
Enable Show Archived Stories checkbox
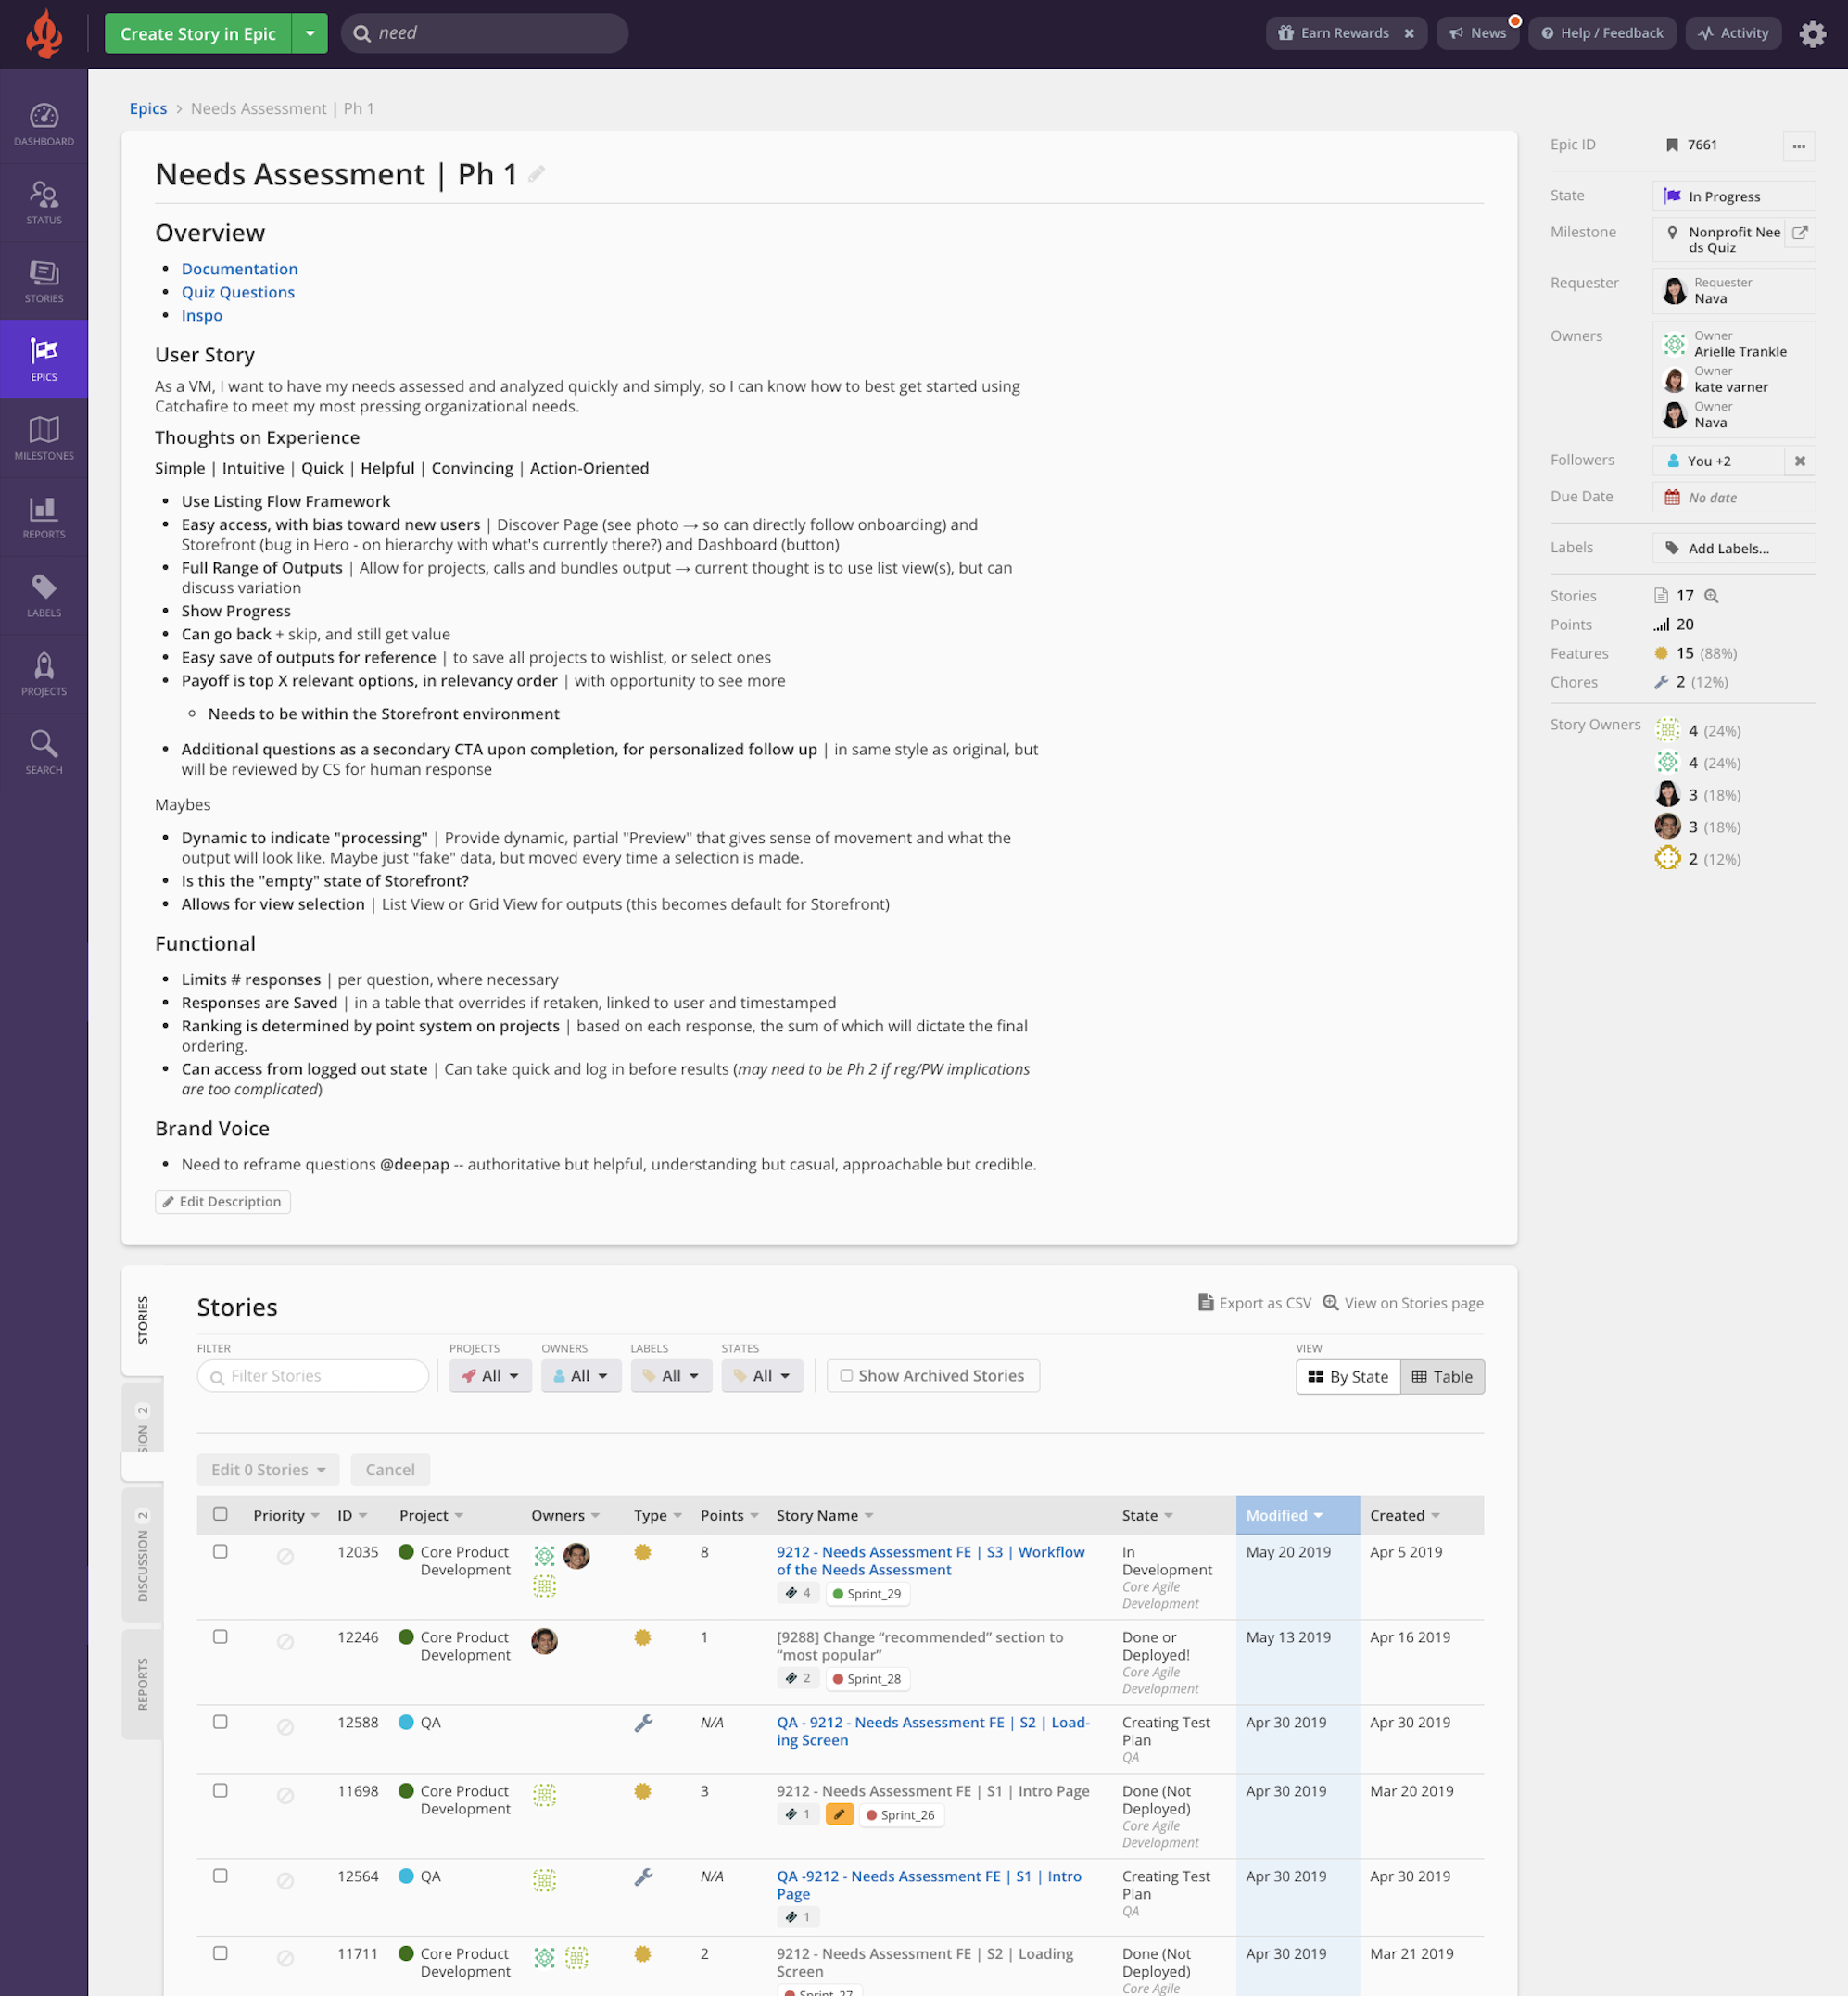click(x=846, y=1375)
